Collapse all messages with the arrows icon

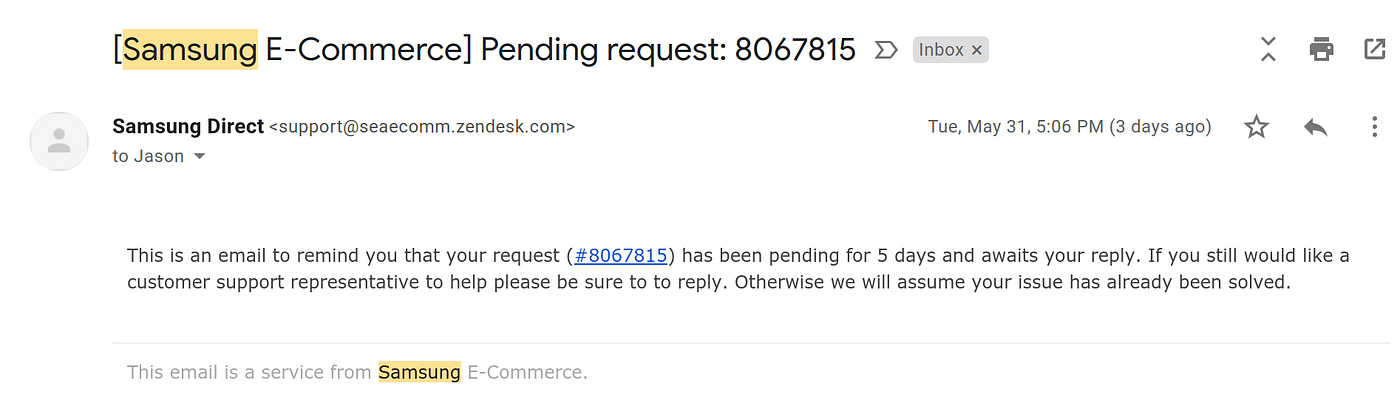click(1268, 49)
